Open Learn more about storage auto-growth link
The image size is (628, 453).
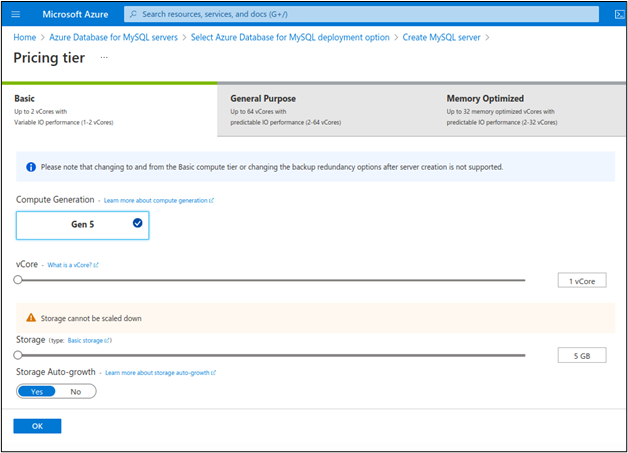[x=160, y=372]
